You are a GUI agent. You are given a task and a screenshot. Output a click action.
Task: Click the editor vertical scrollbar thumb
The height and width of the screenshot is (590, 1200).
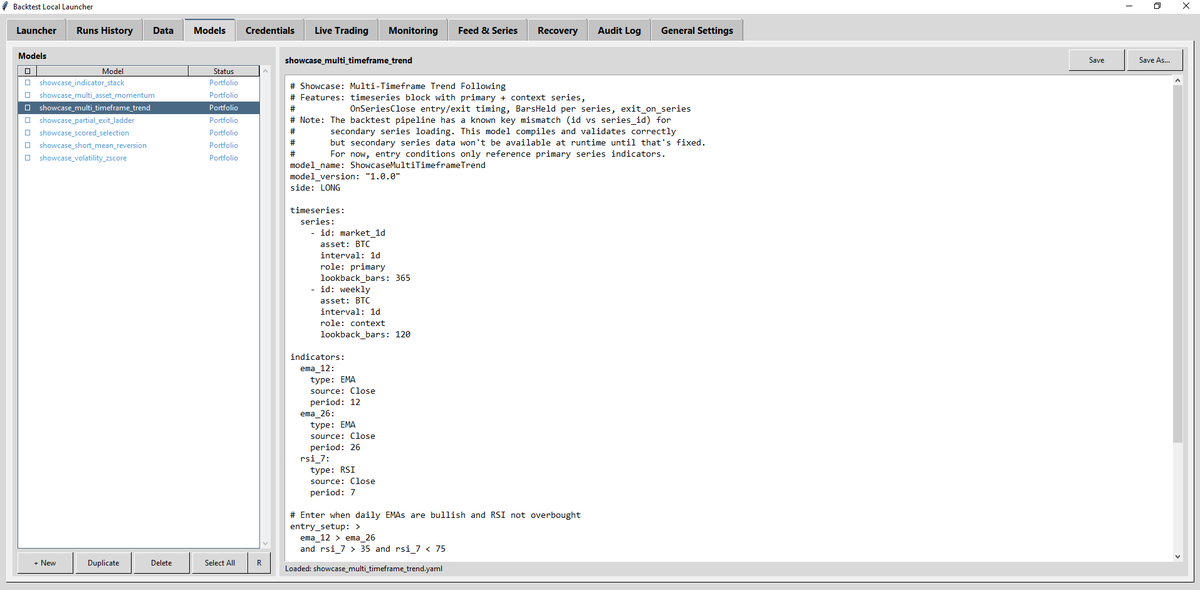point(1177,264)
